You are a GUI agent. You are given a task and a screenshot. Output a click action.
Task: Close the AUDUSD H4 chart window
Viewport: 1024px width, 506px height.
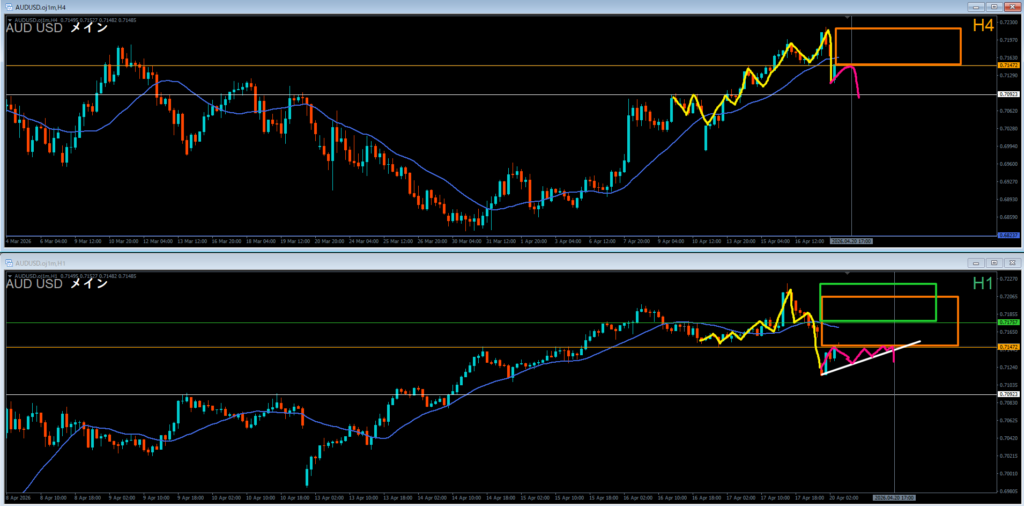click(1011, 8)
